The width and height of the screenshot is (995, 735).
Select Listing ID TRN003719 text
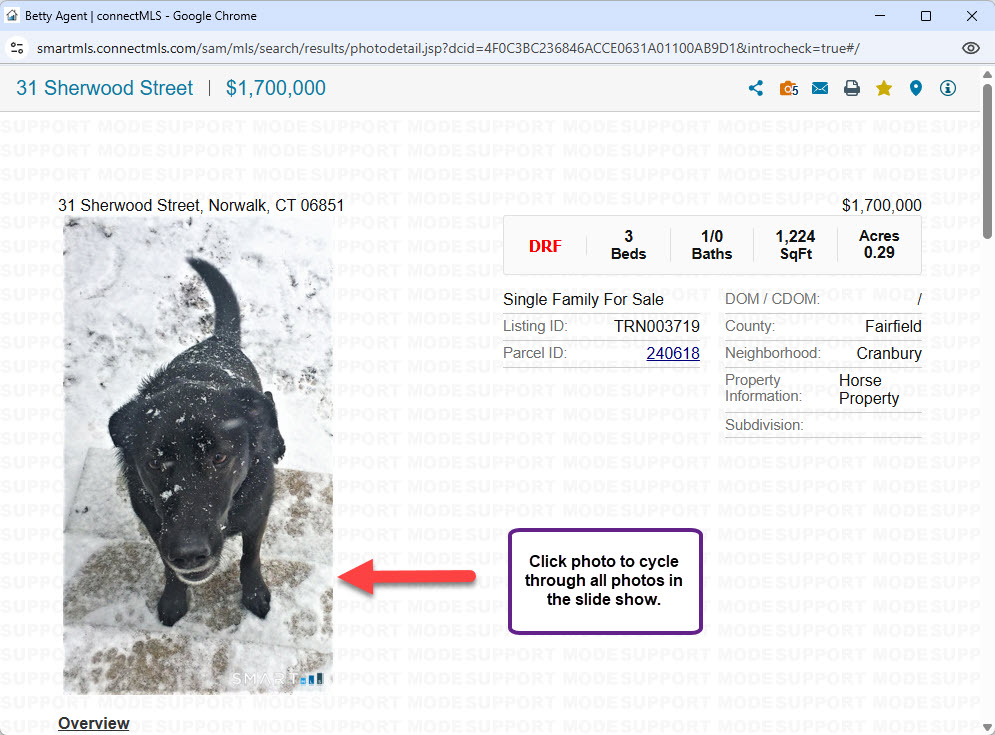(657, 326)
